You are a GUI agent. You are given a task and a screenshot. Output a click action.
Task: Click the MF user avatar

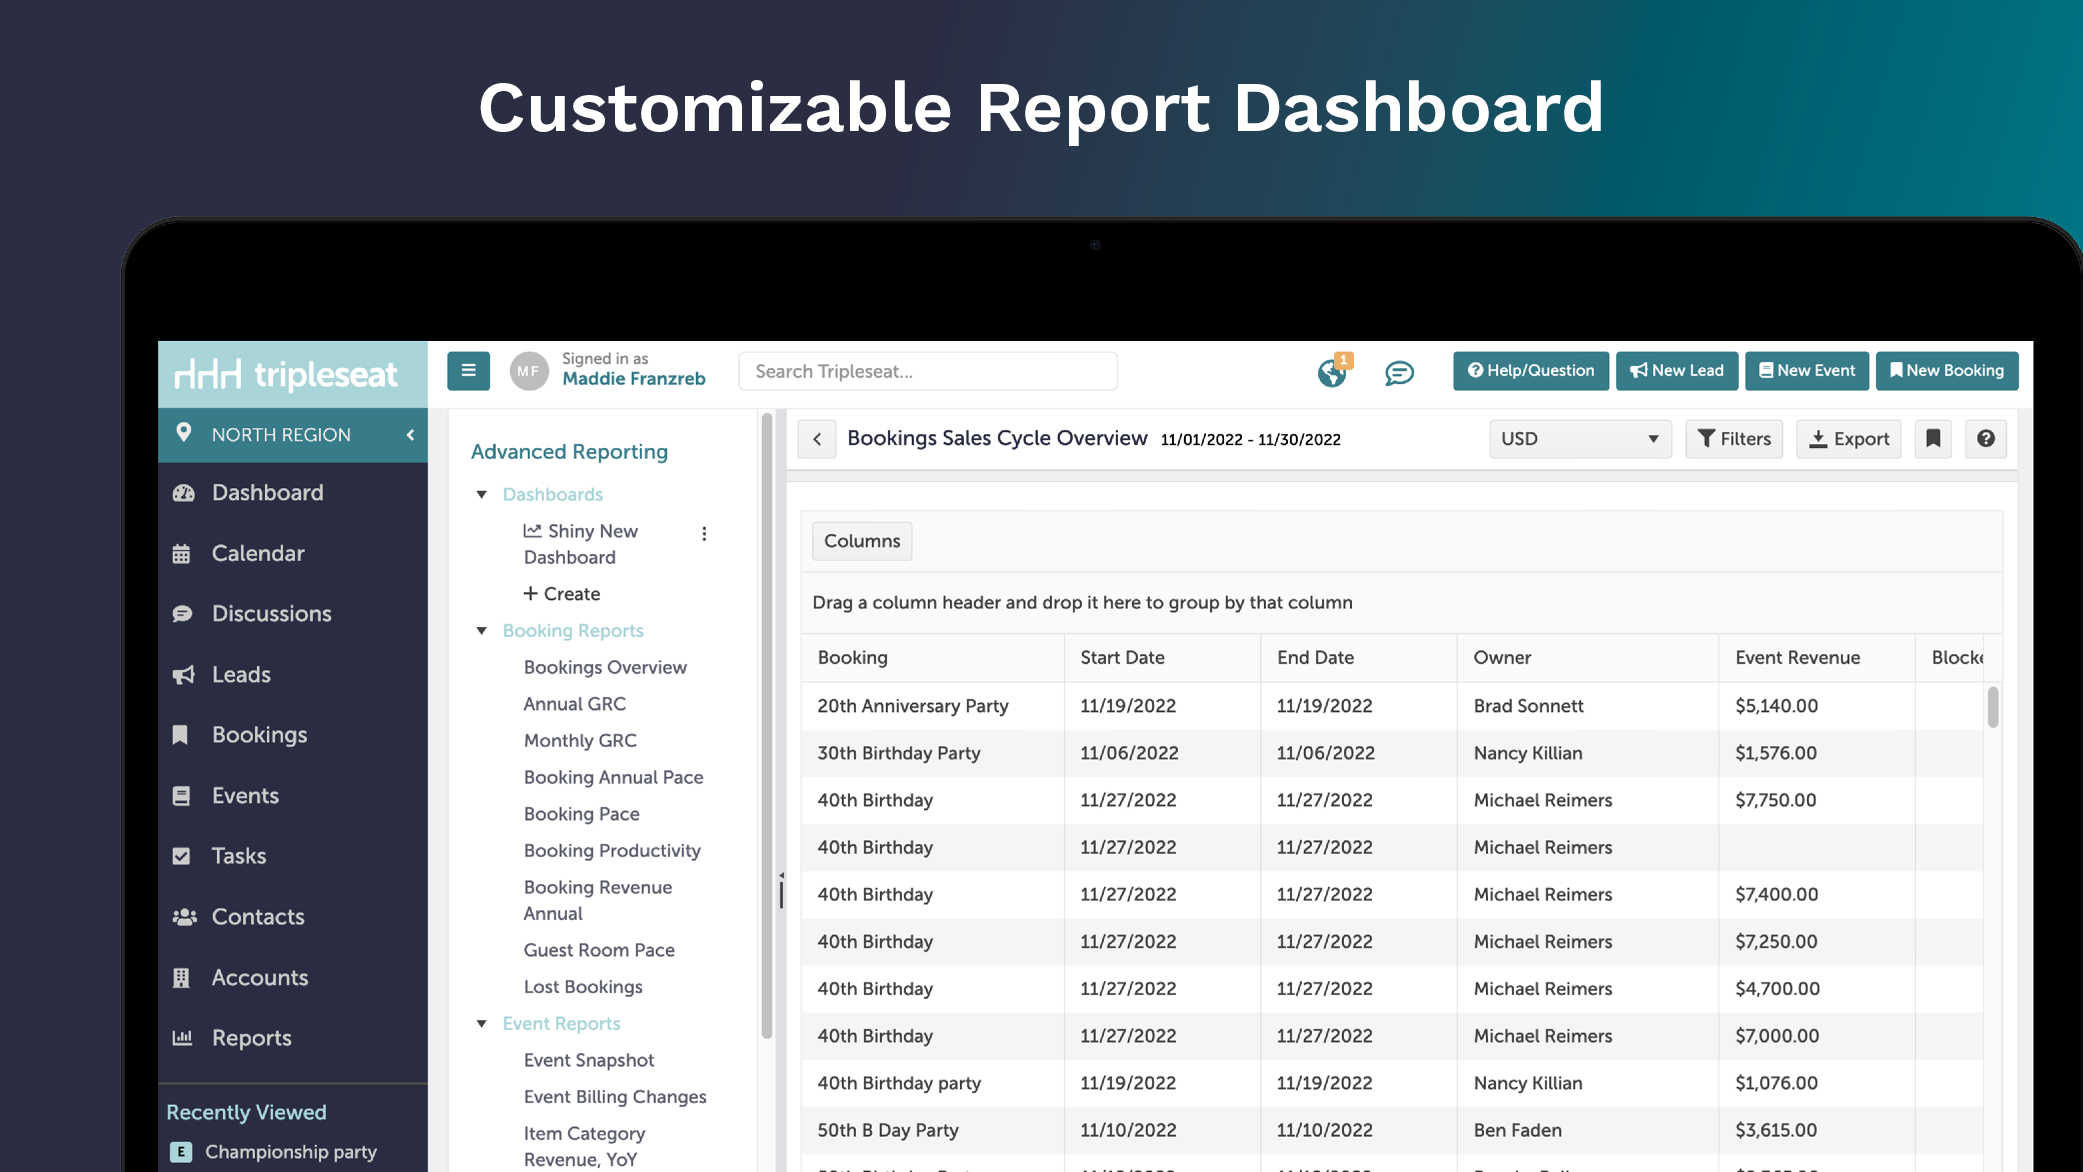coord(528,371)
